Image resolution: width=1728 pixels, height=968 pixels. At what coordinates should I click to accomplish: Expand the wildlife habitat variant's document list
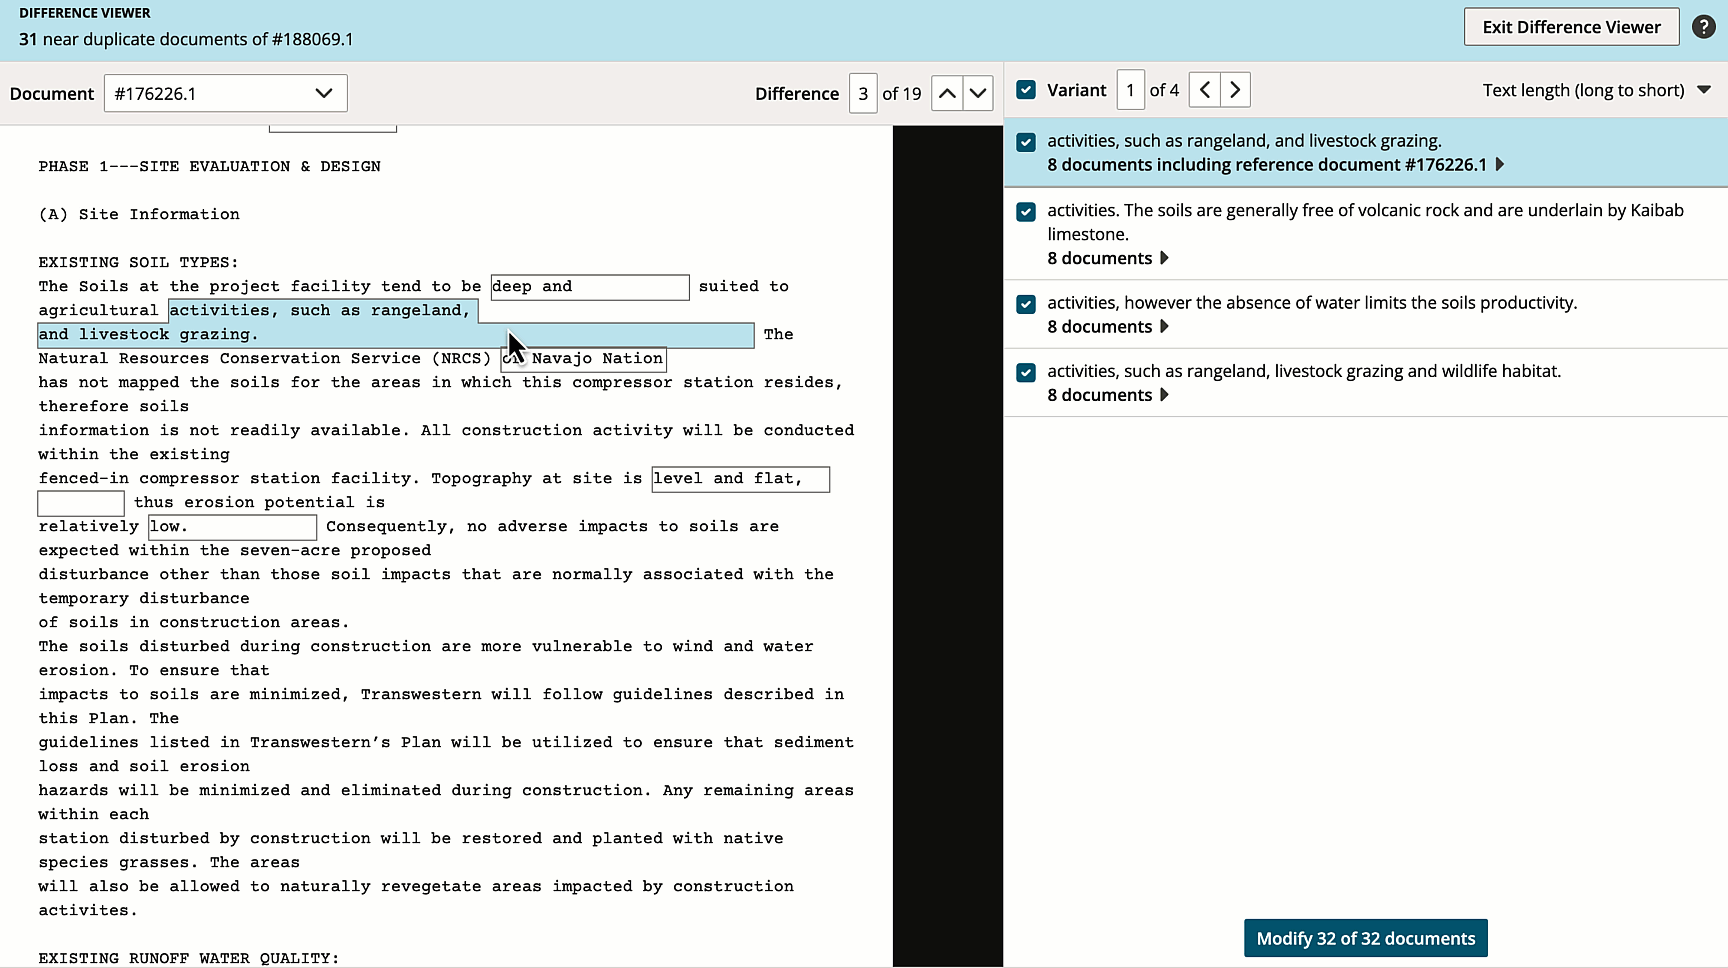(x=1162, y=395)
